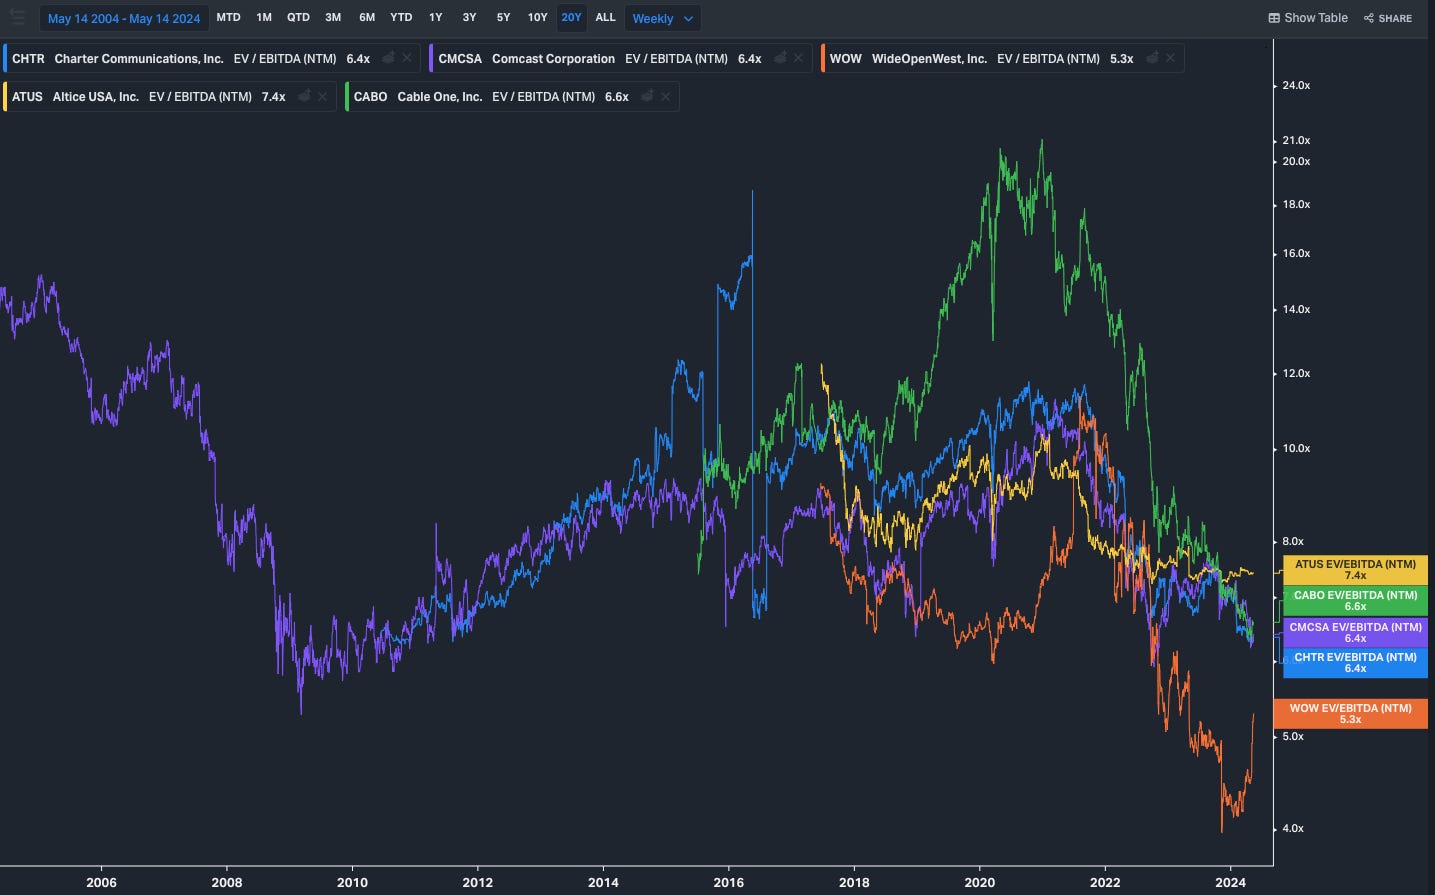1435x895 pixels.
Task: Click the 2024 x-axis label
Action: pyautogui.click(x=1231, y=882)
